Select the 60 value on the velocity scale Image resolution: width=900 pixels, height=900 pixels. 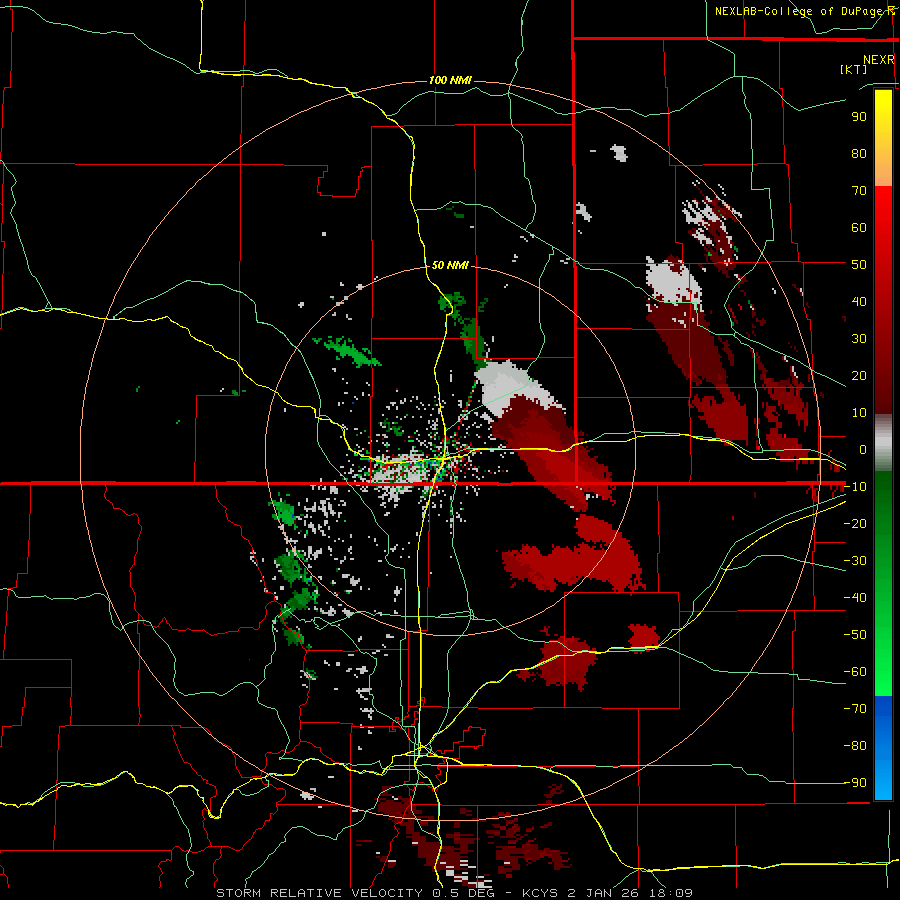[x=859, y=227]
